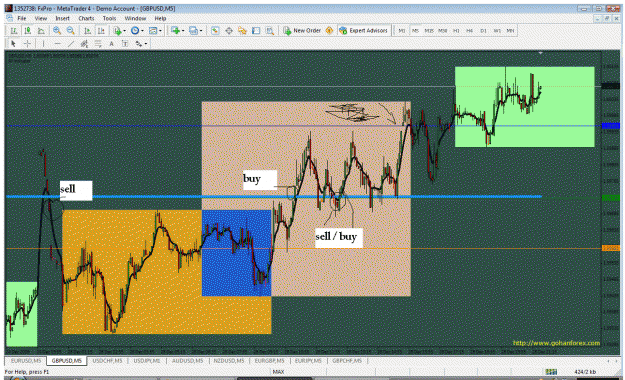Zoom in on the chart
Viewport: 625px width, 380px height.
pyautogui.click(x=57, y=31)
